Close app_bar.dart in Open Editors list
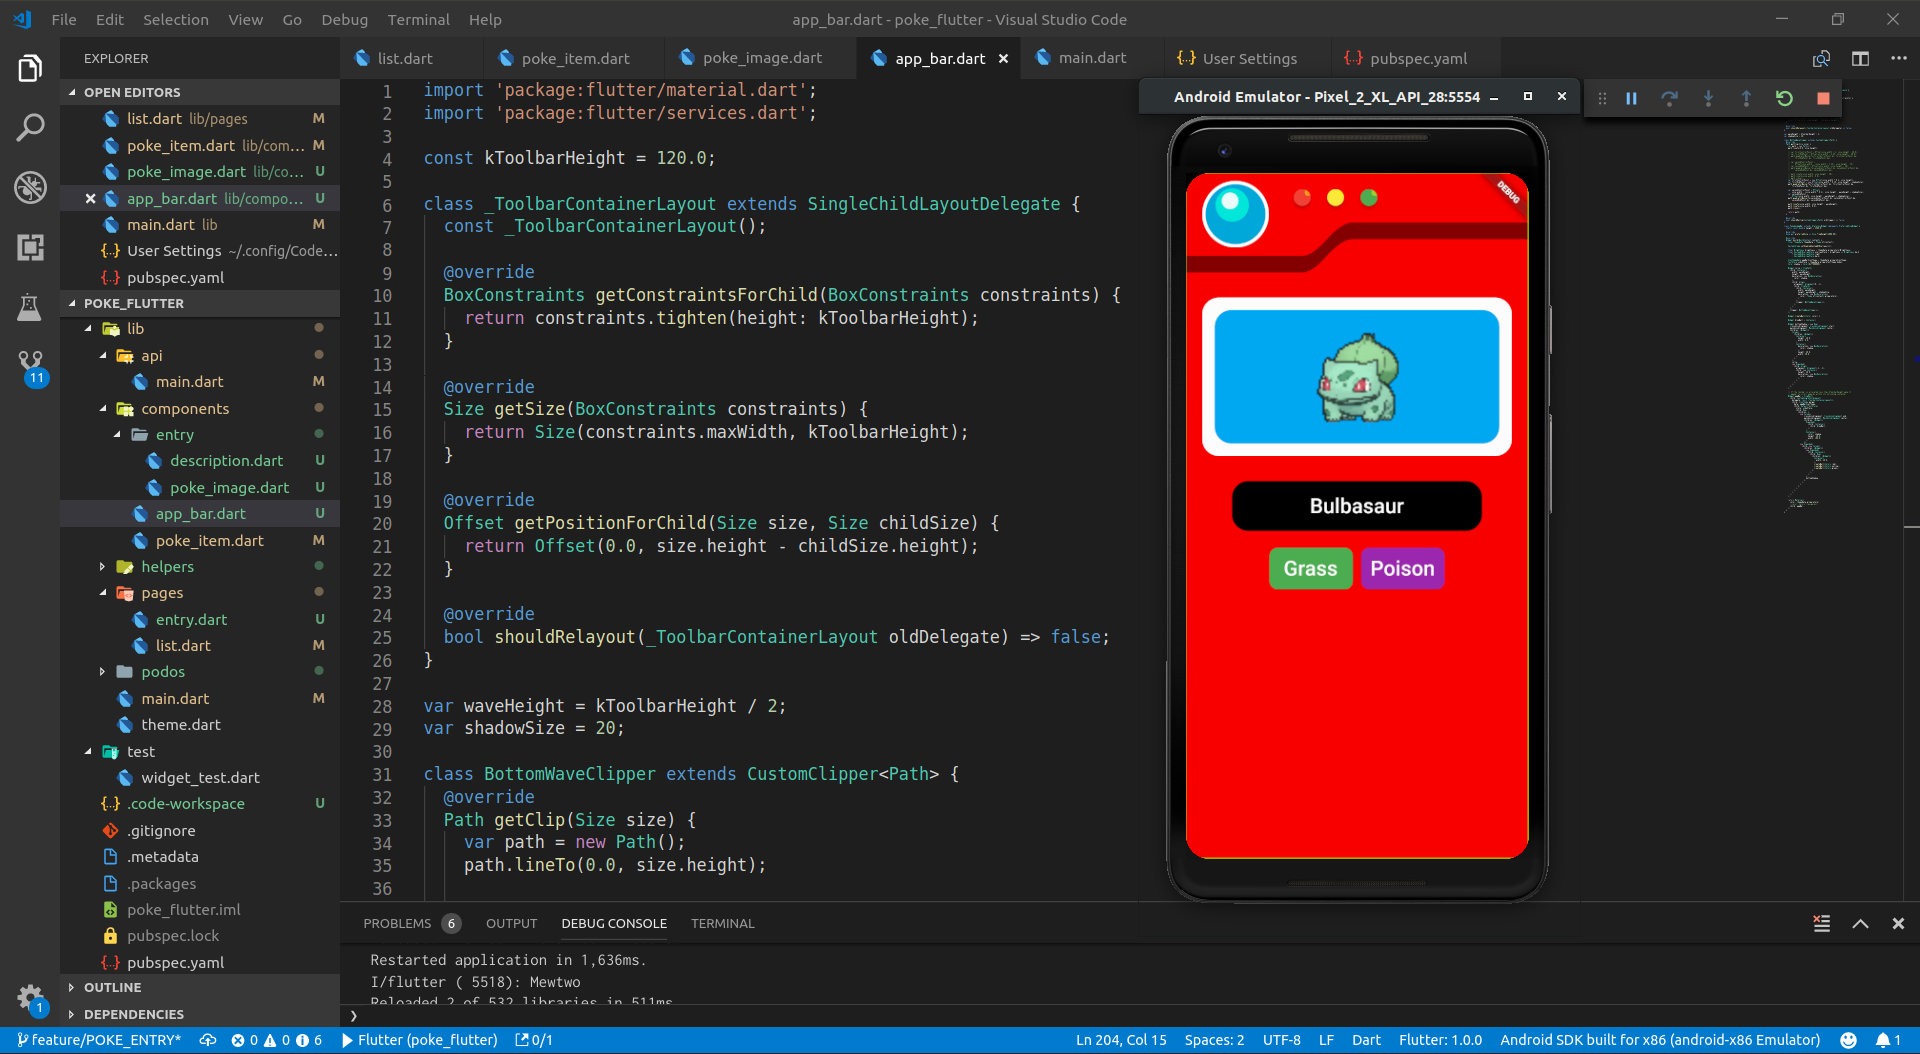This screenshot has width=1920, height=1054. pyautogui.click(x=90, y=198)
